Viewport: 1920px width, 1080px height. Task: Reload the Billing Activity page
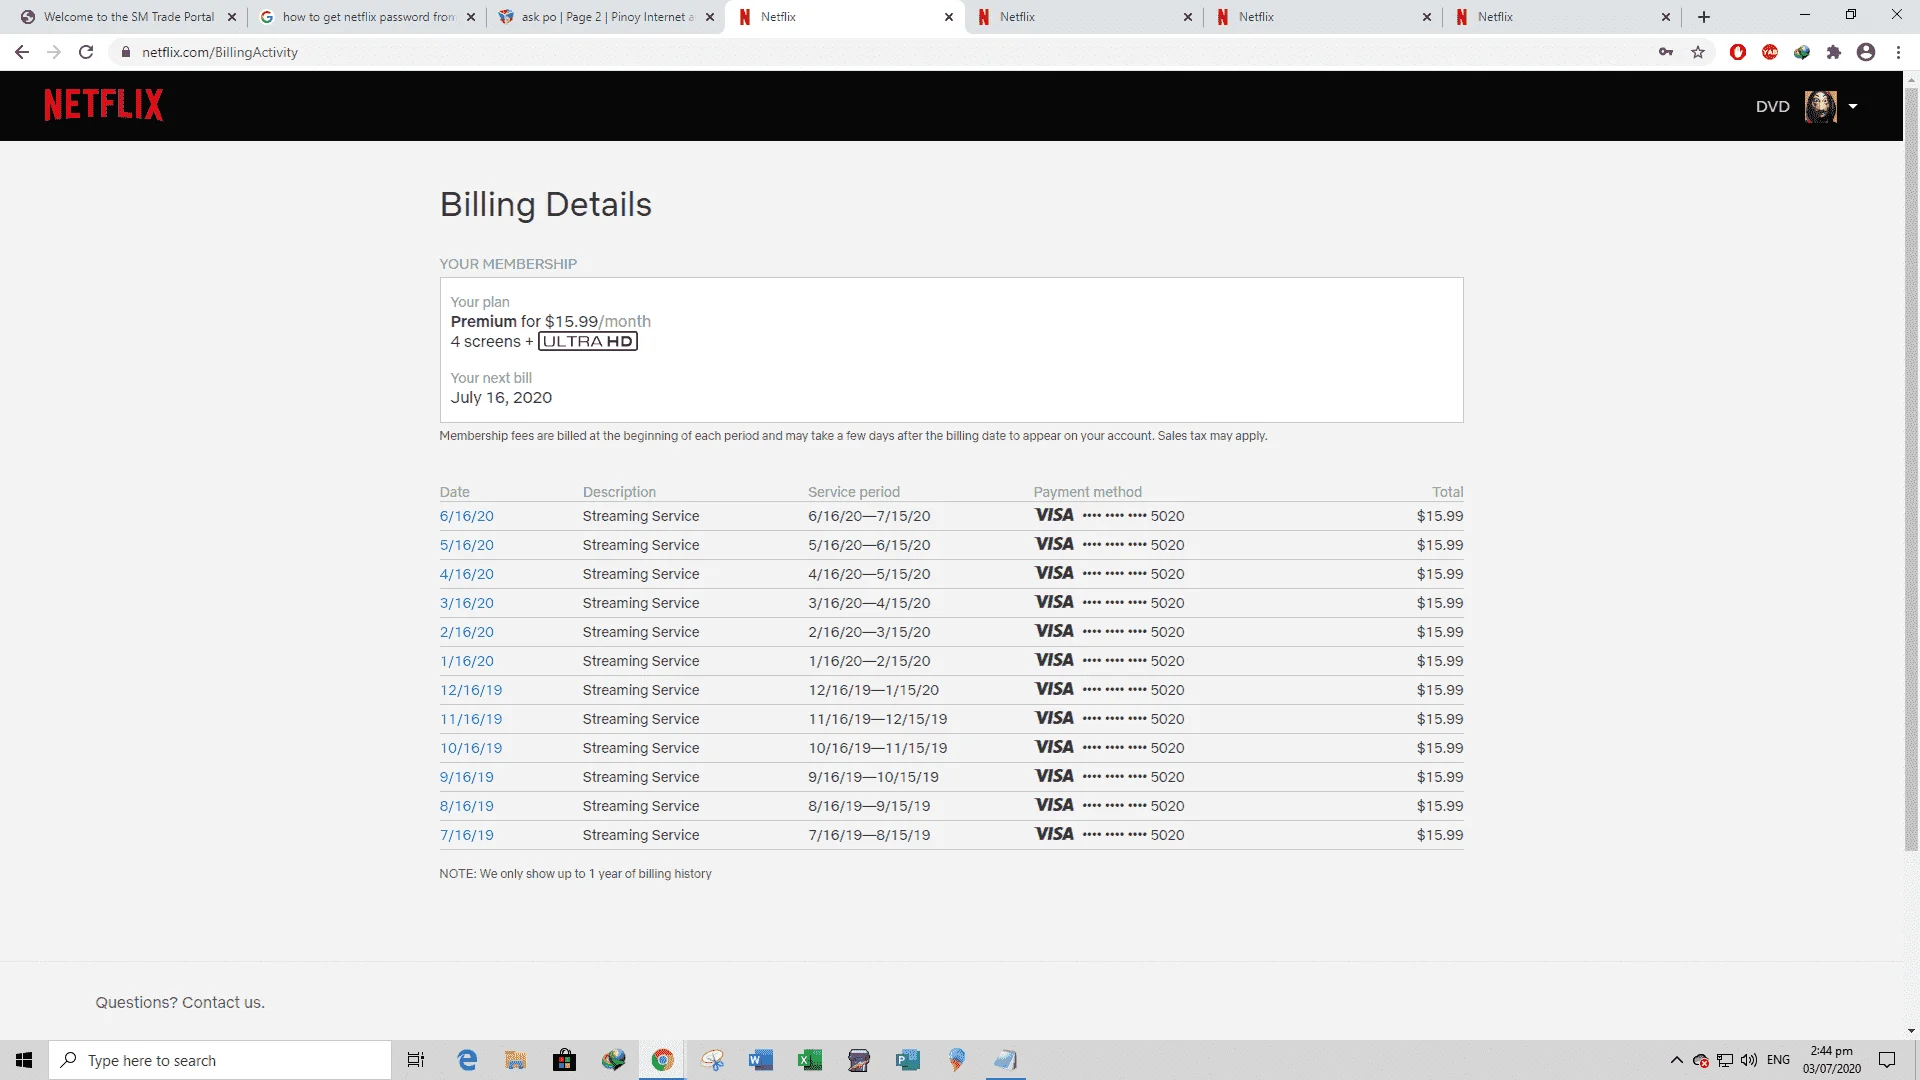86,52
